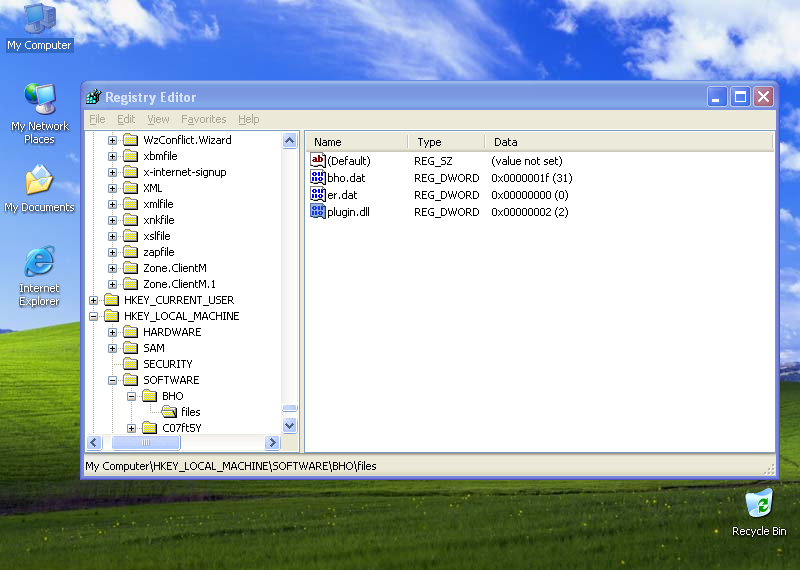Select the HKEY_LOCAL_MACHINE label

182,316
